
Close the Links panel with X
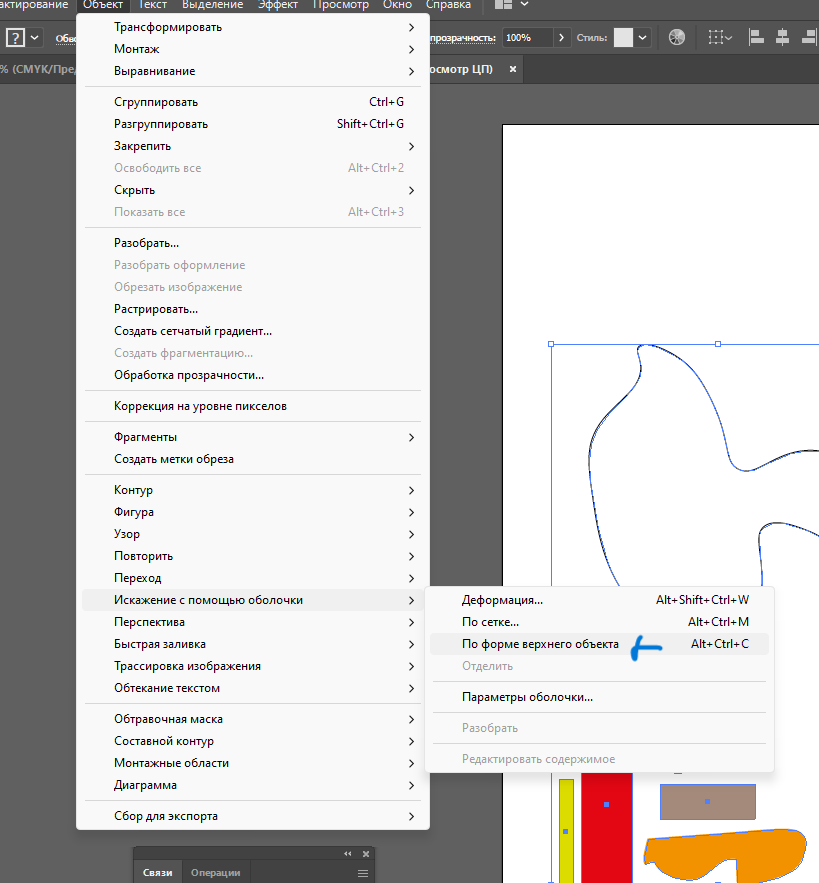[366, 854]
